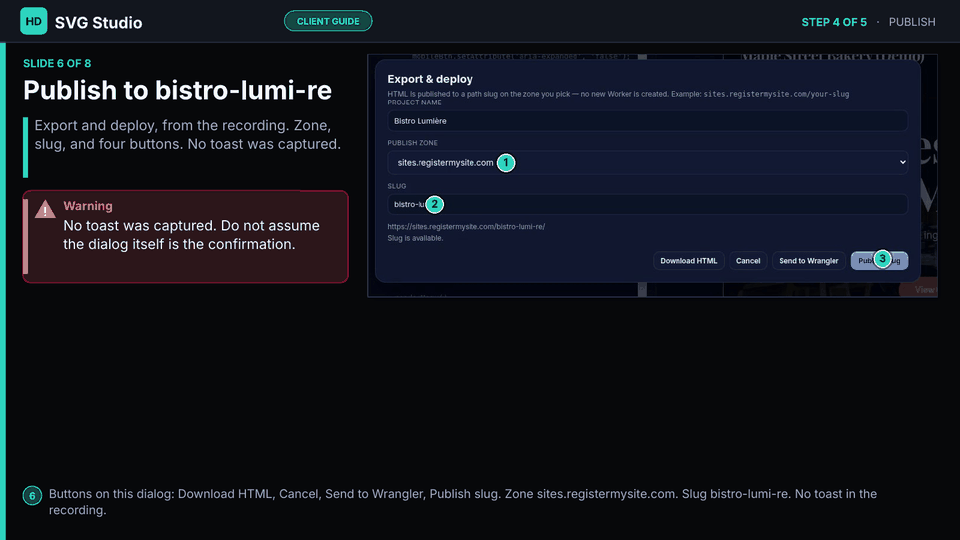Click the 'SLIDE 6 OF 8' label
Viewport: 960px width, 540px height.
(x=57, y=64)
